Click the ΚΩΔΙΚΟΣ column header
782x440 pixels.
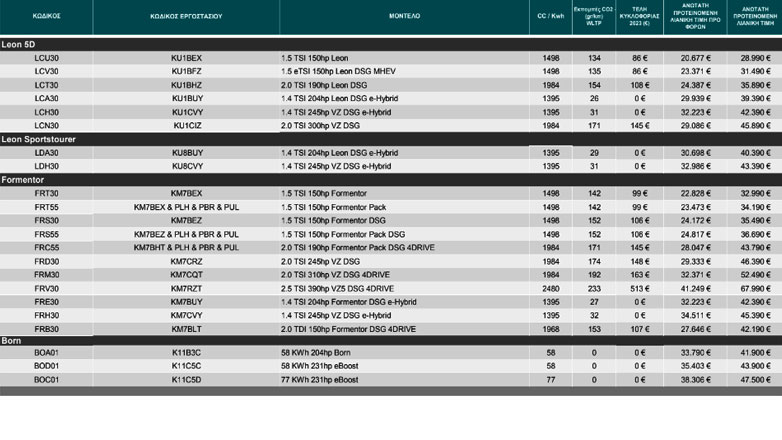point(46,17)
